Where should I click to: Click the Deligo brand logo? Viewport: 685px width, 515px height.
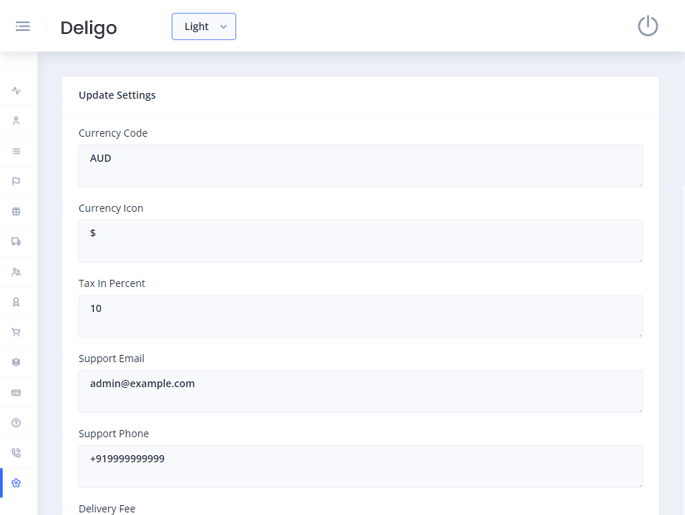tap(89, 28)
